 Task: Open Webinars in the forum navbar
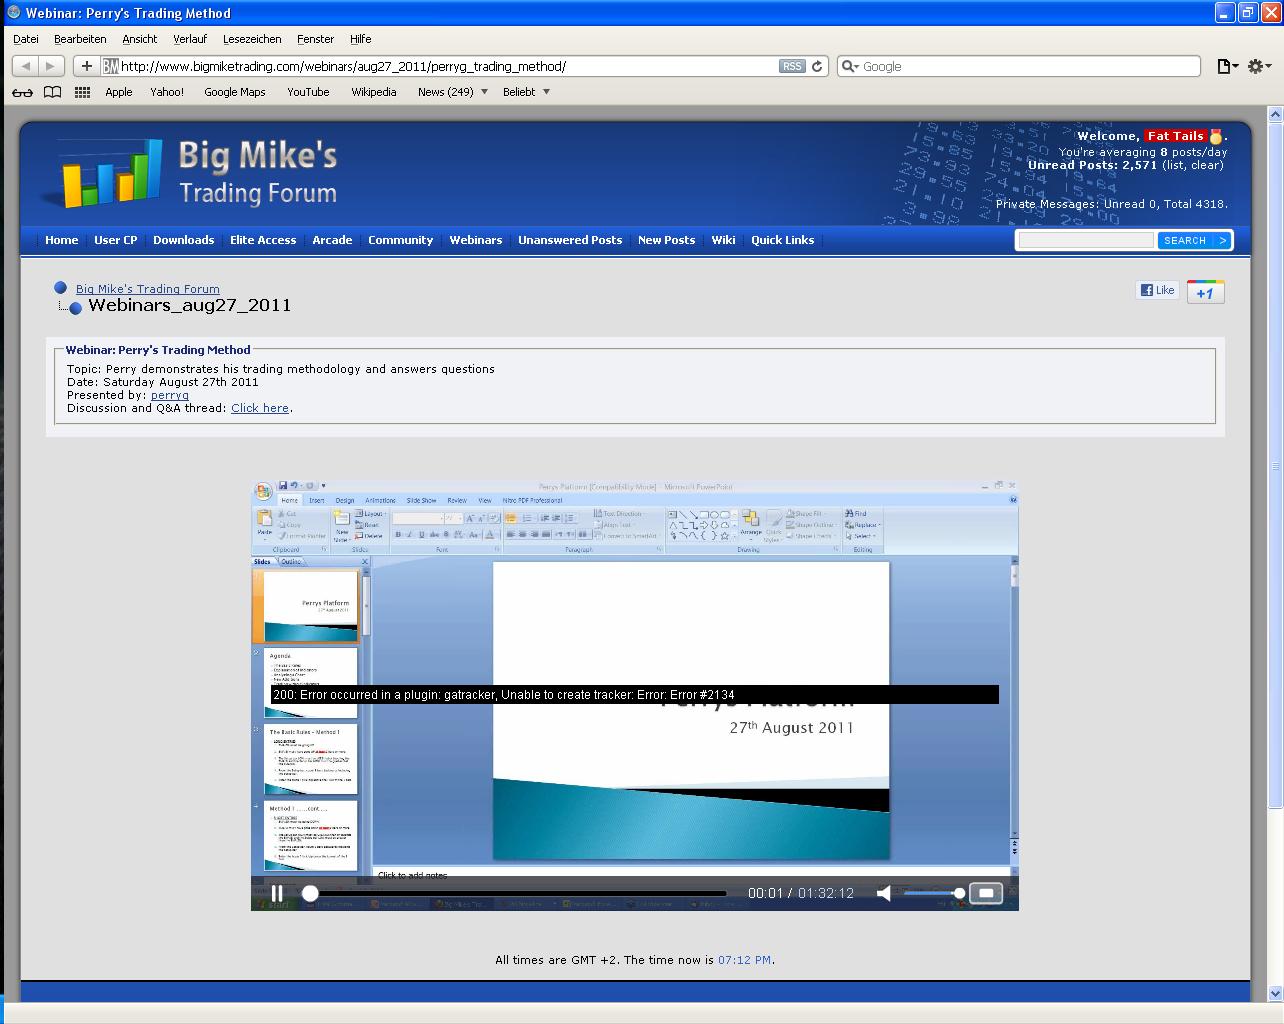click(476, 240)
